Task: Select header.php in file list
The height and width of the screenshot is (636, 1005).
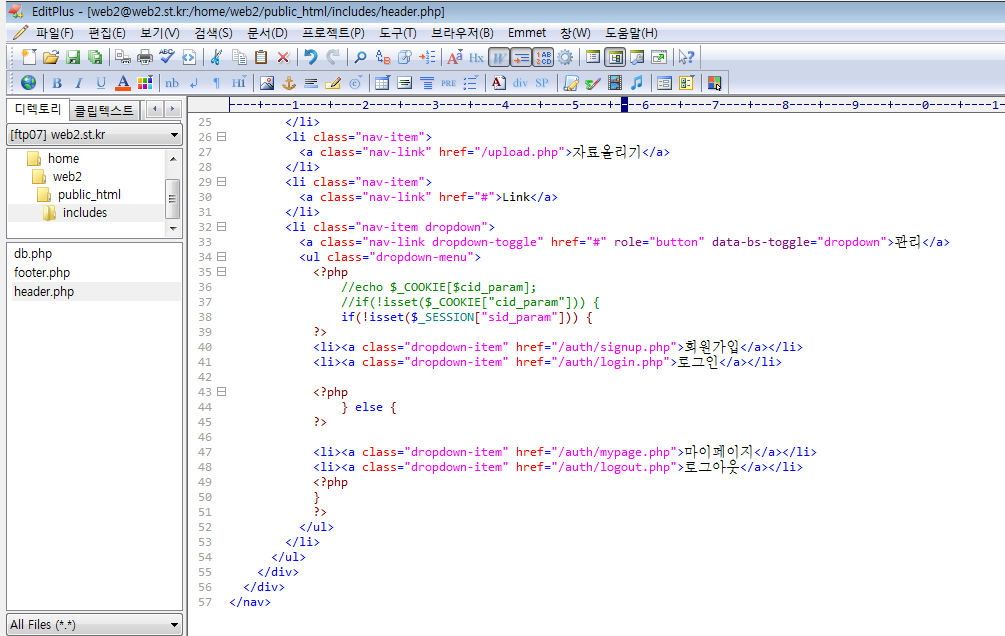Action: [44, 292]
